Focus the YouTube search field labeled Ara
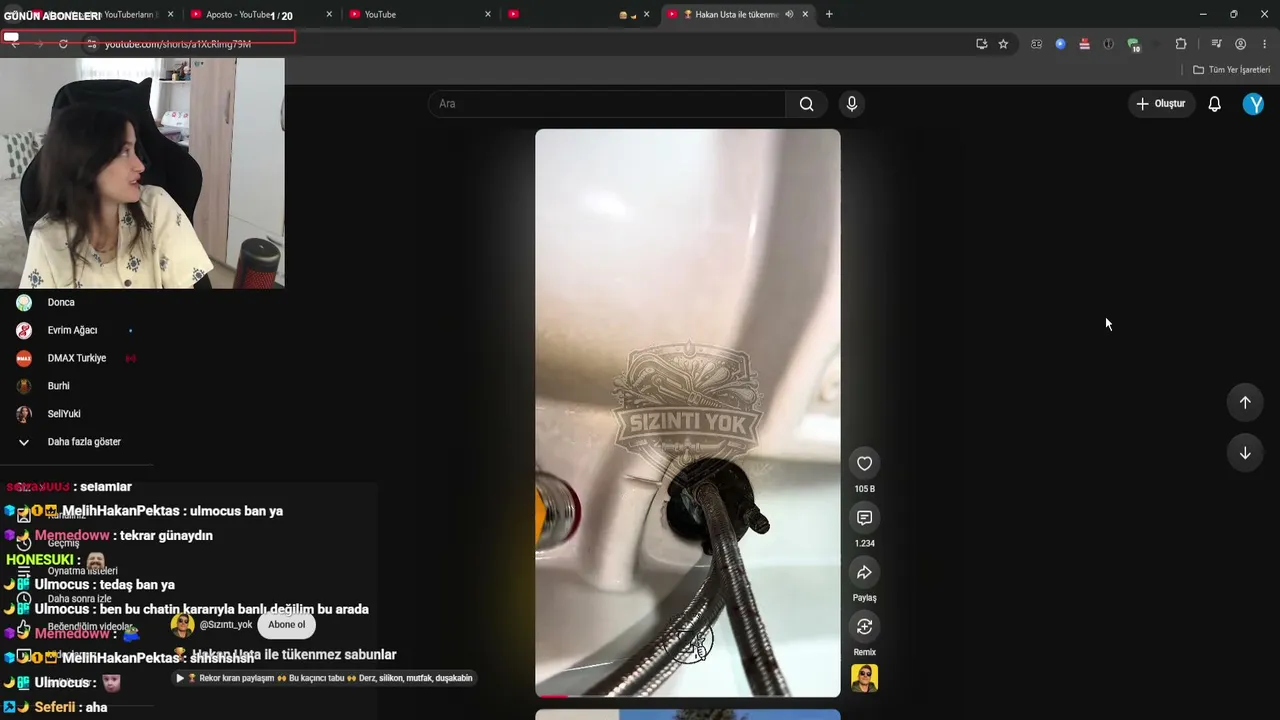1280x720 pixels. (607, 104)
